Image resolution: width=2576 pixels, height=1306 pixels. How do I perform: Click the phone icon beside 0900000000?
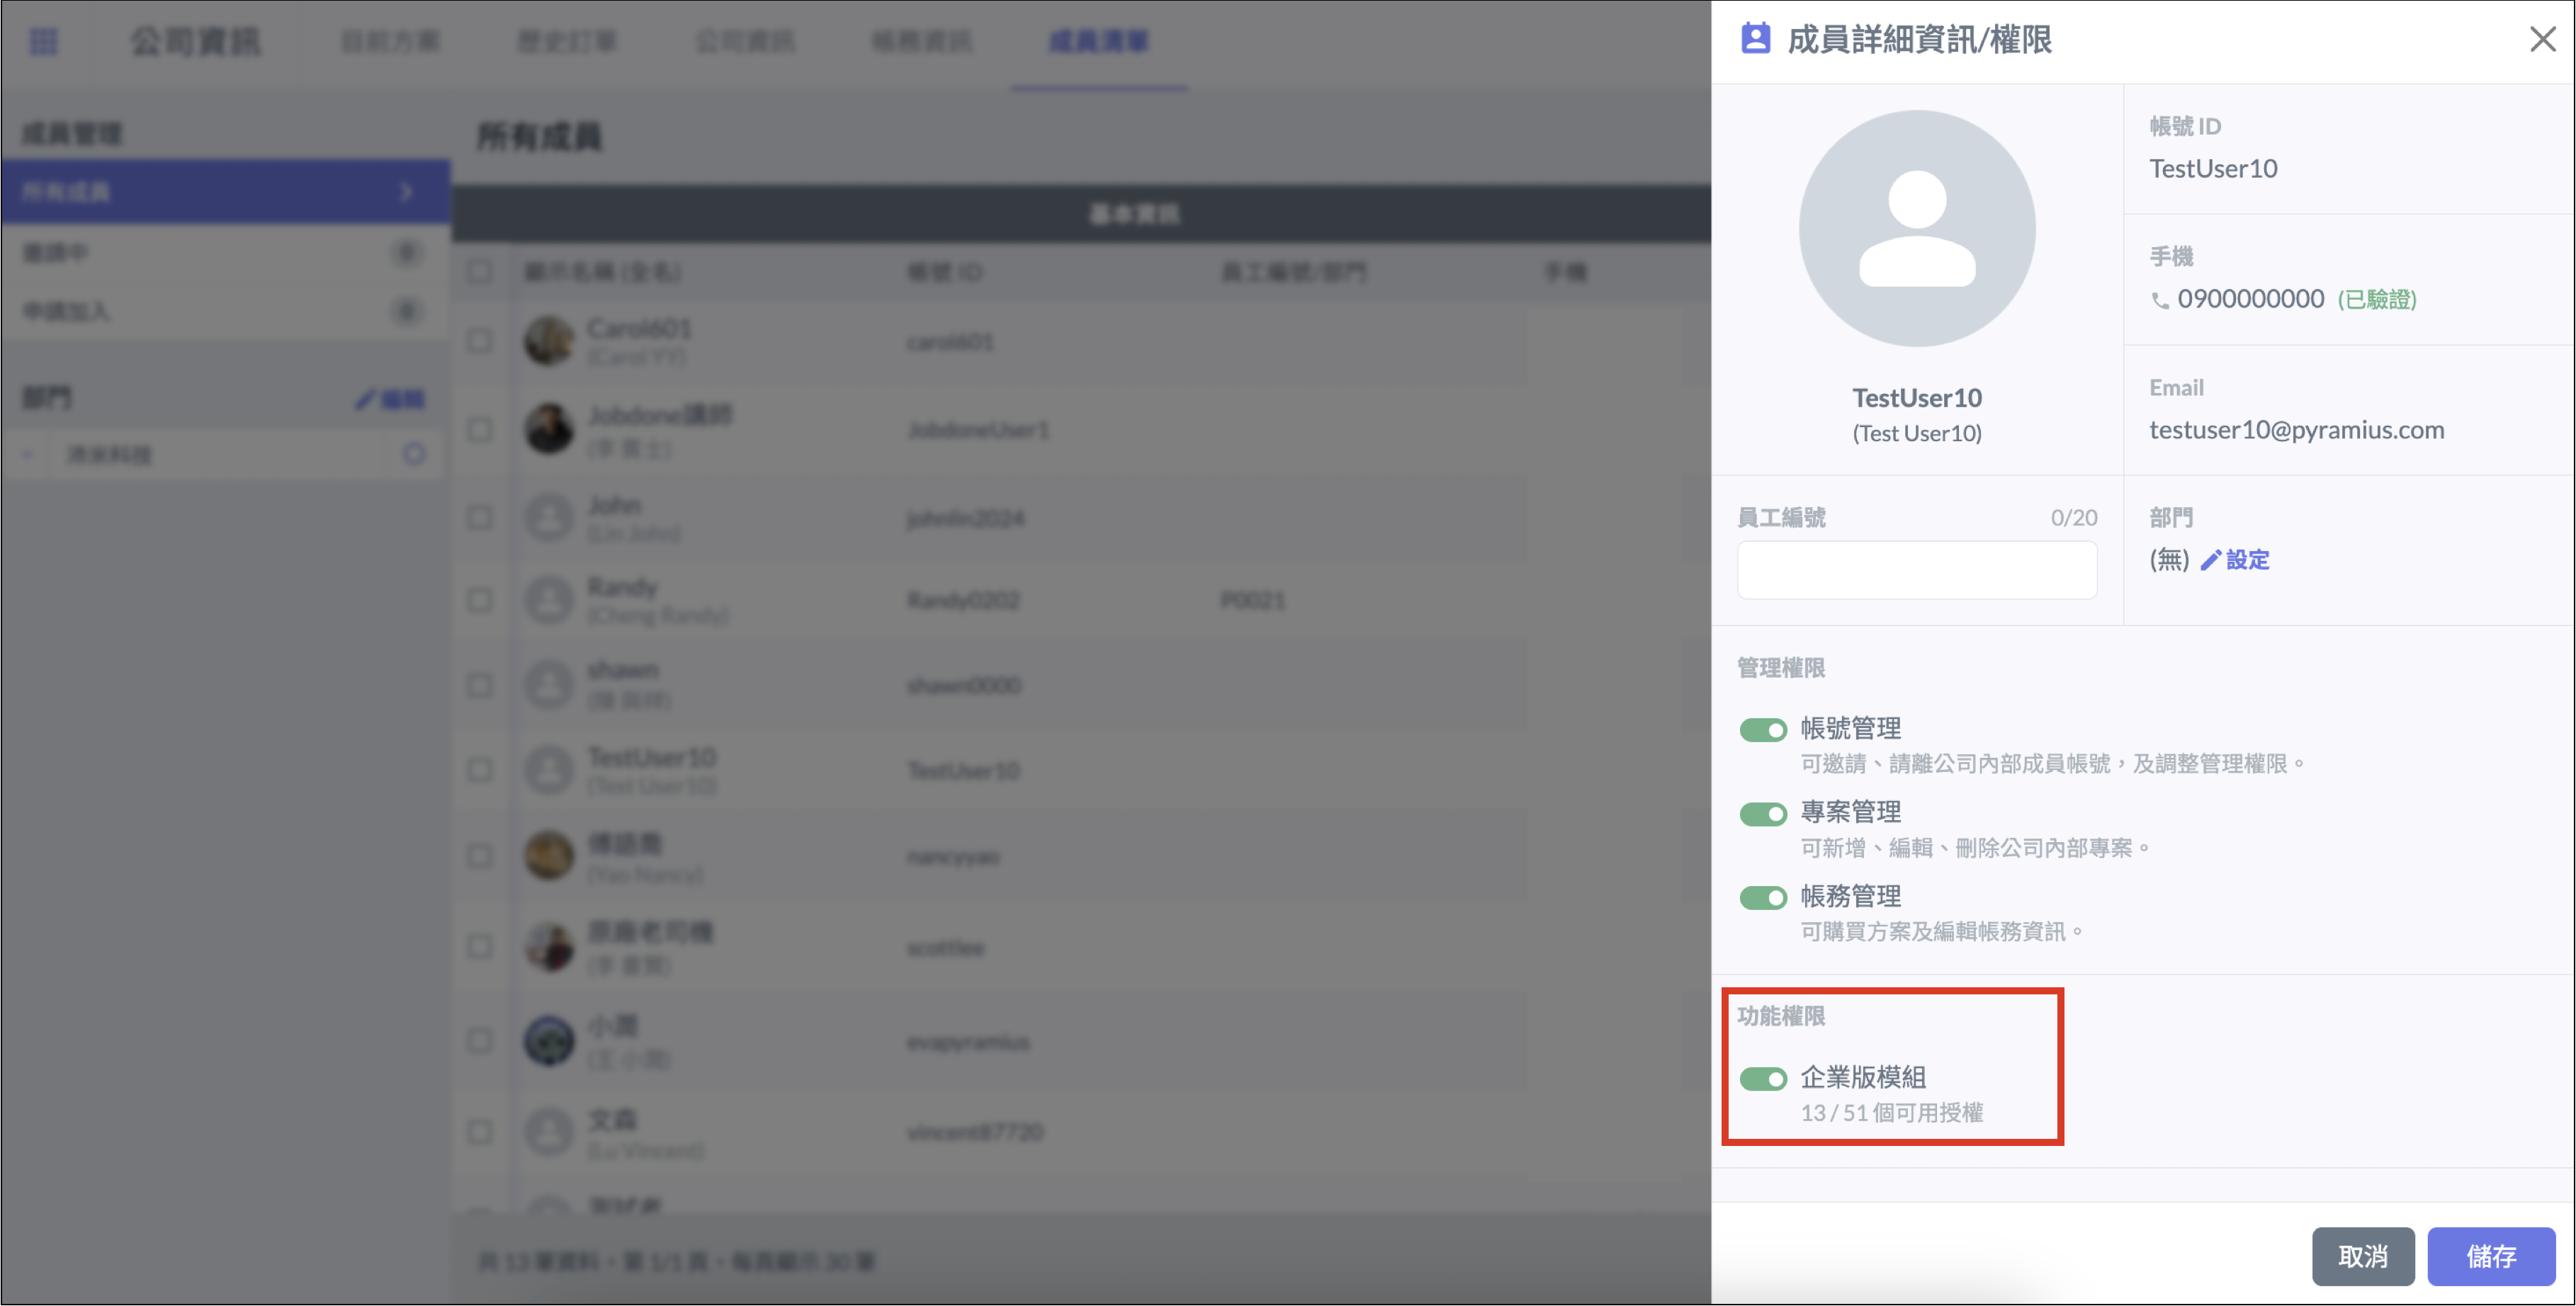(2160, 300)
